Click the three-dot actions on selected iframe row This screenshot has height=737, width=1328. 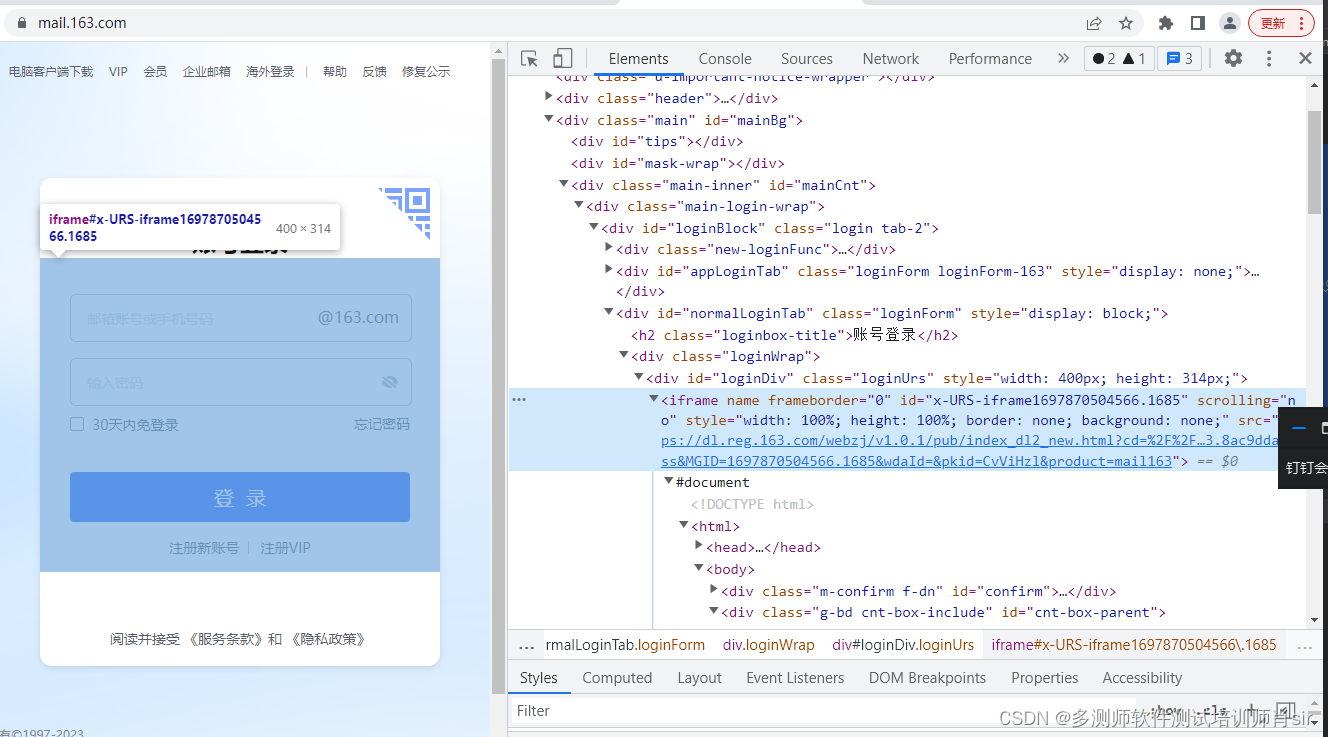tap(519, 399)
